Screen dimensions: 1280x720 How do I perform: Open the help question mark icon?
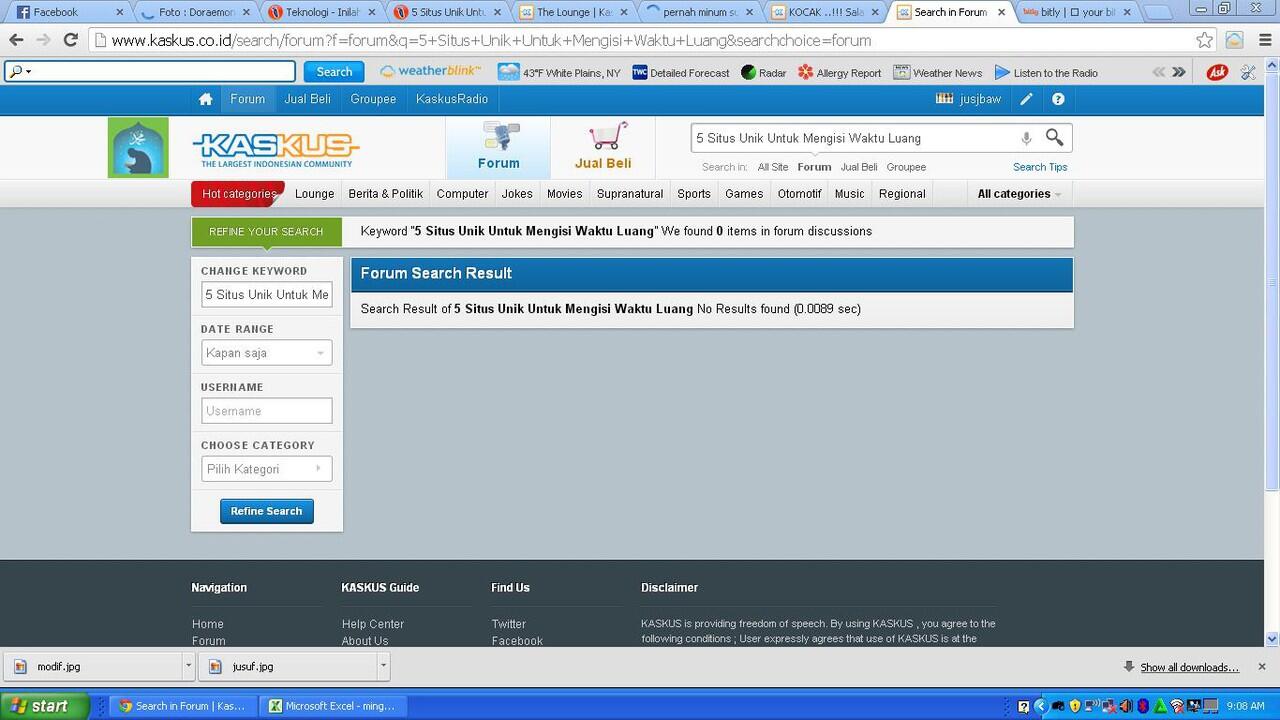(1058, 99)
